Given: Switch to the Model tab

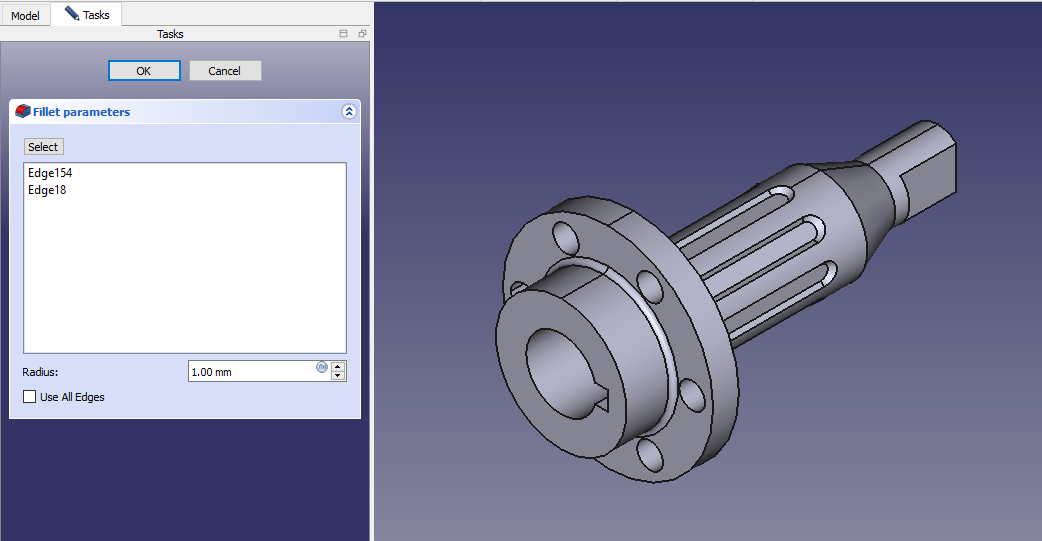Looking at the screenshot, I should click(x=25, y=16).
